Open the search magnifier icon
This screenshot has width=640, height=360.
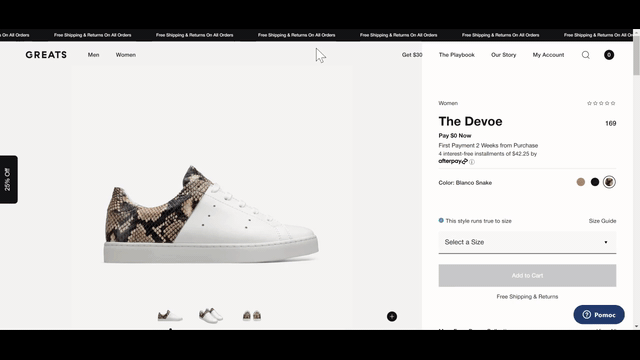coord(586,55)
